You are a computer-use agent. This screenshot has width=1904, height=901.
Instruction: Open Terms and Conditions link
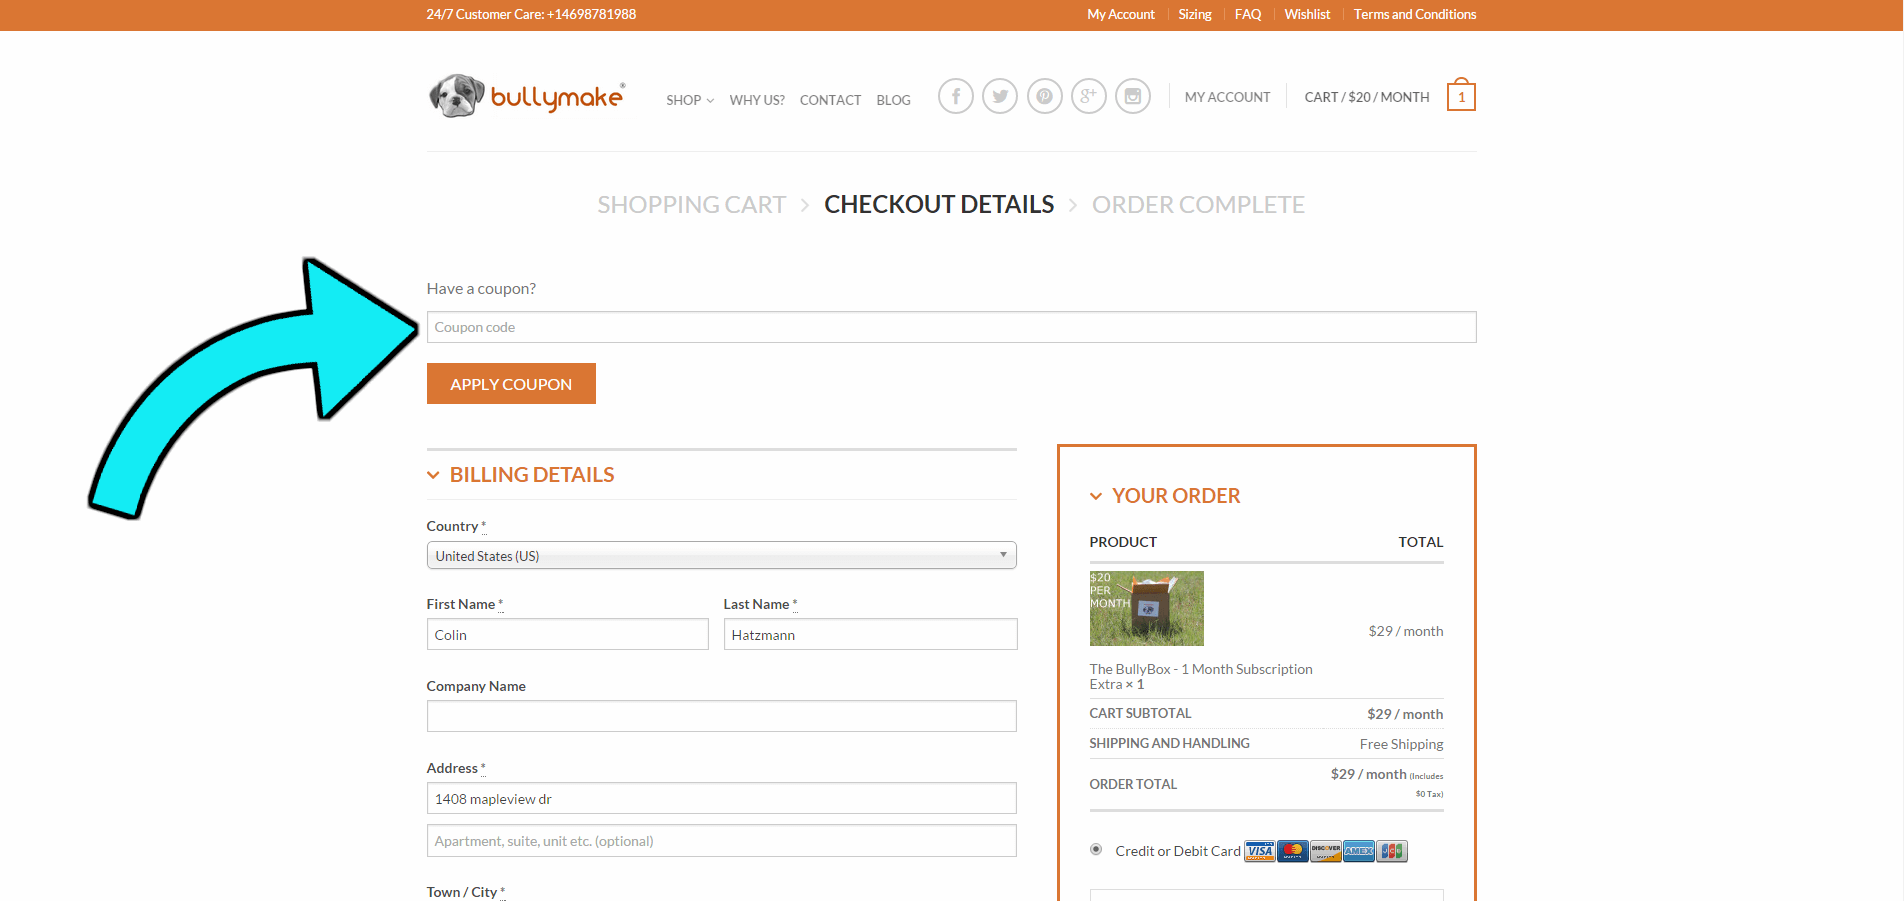pos(1414,14)
